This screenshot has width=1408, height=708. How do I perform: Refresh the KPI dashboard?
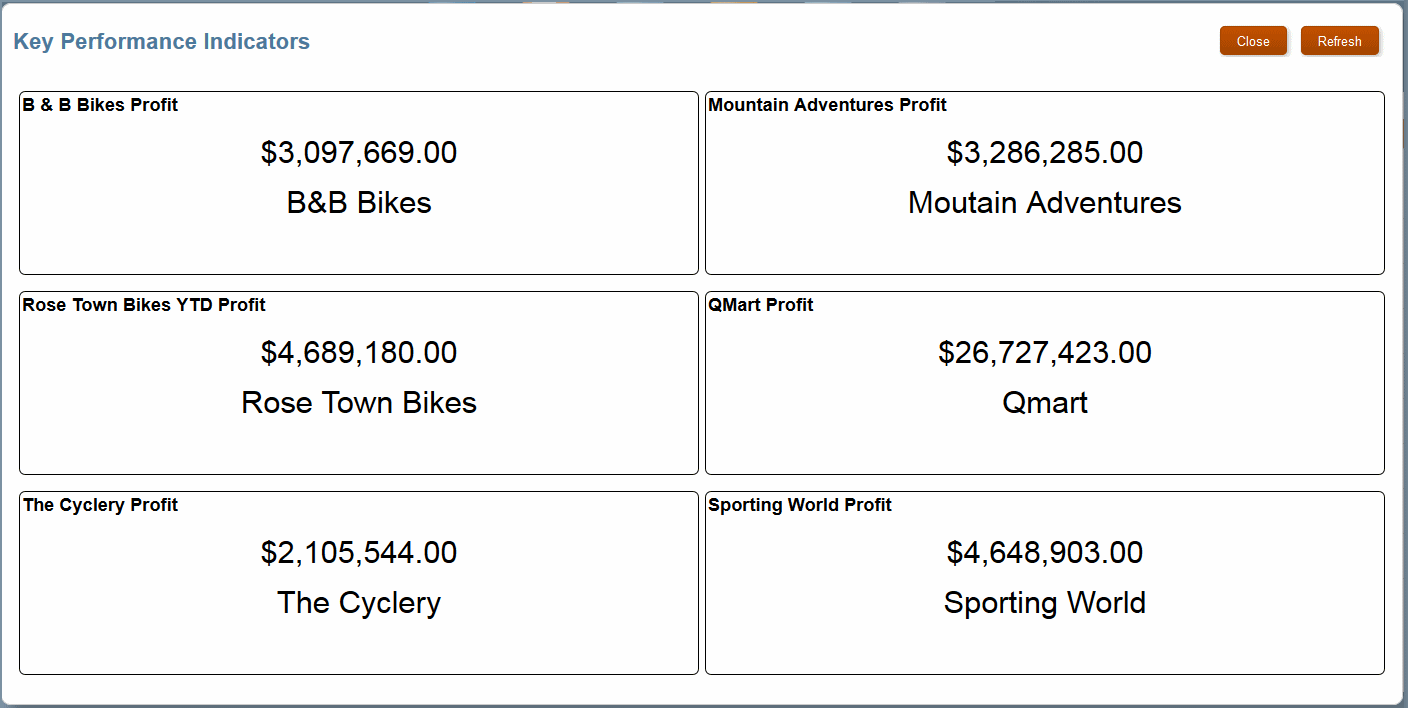click(x=1339, y=41)
